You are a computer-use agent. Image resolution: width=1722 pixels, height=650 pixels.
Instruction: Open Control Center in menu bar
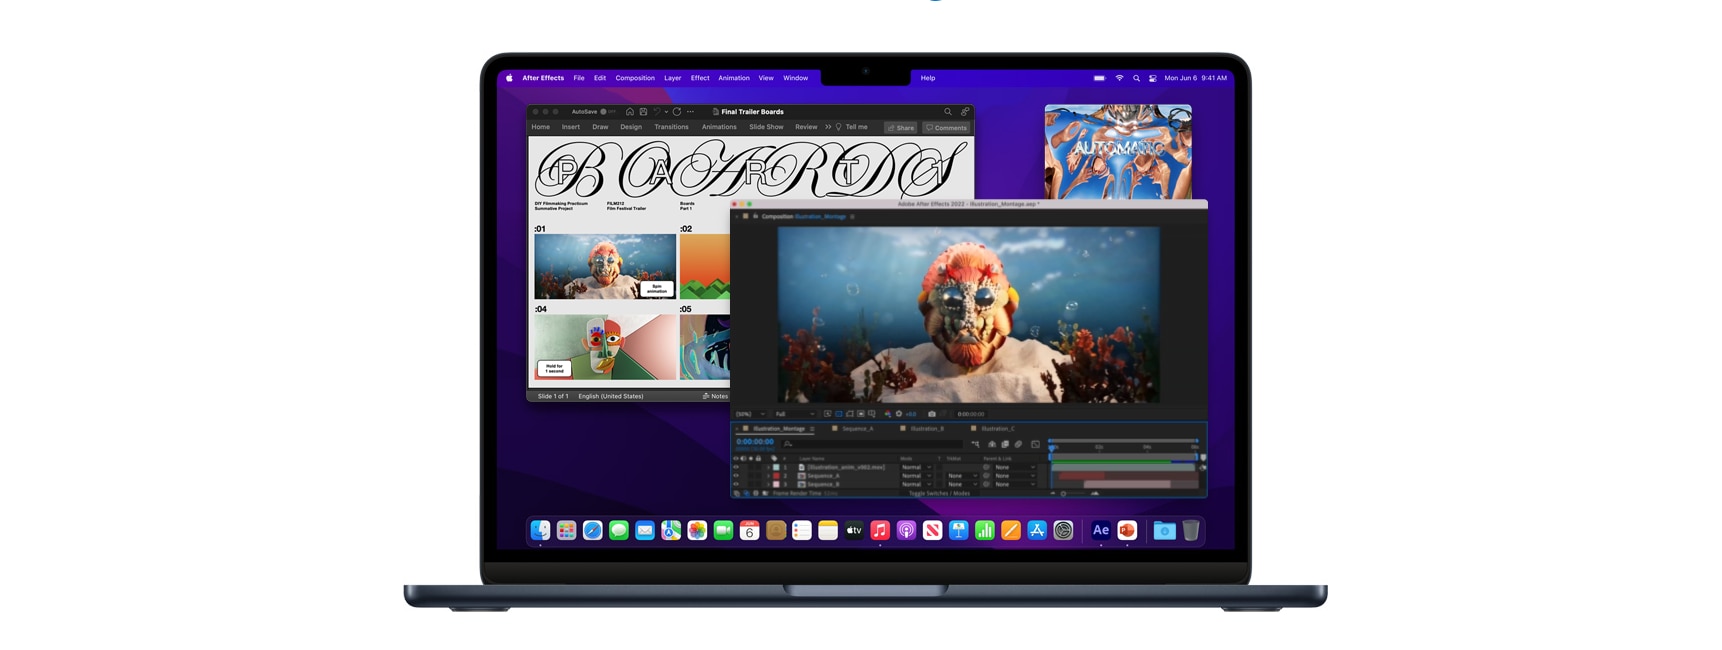tap(1152, 78)
